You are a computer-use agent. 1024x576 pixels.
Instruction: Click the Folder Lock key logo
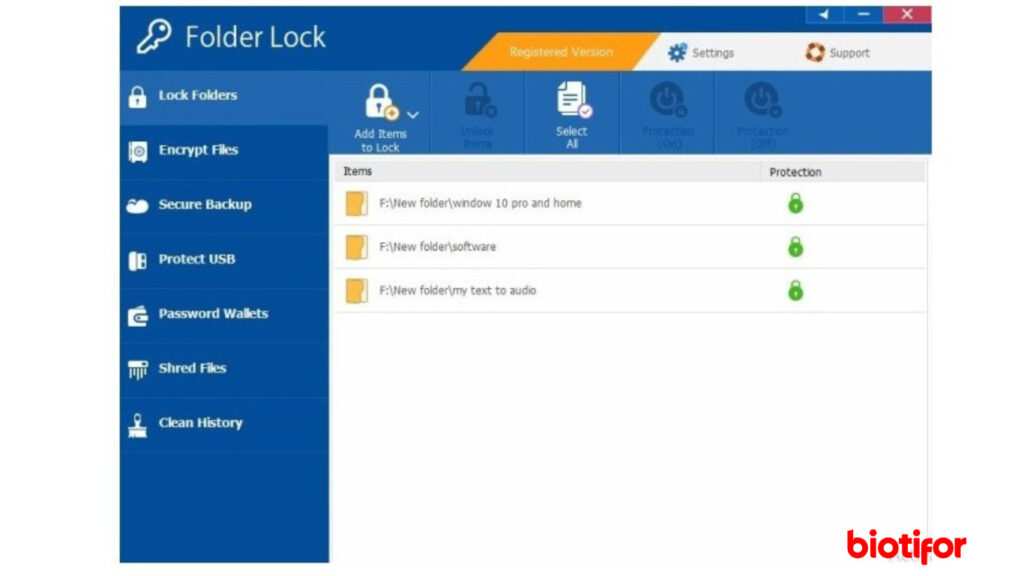[x=154, y=36]
